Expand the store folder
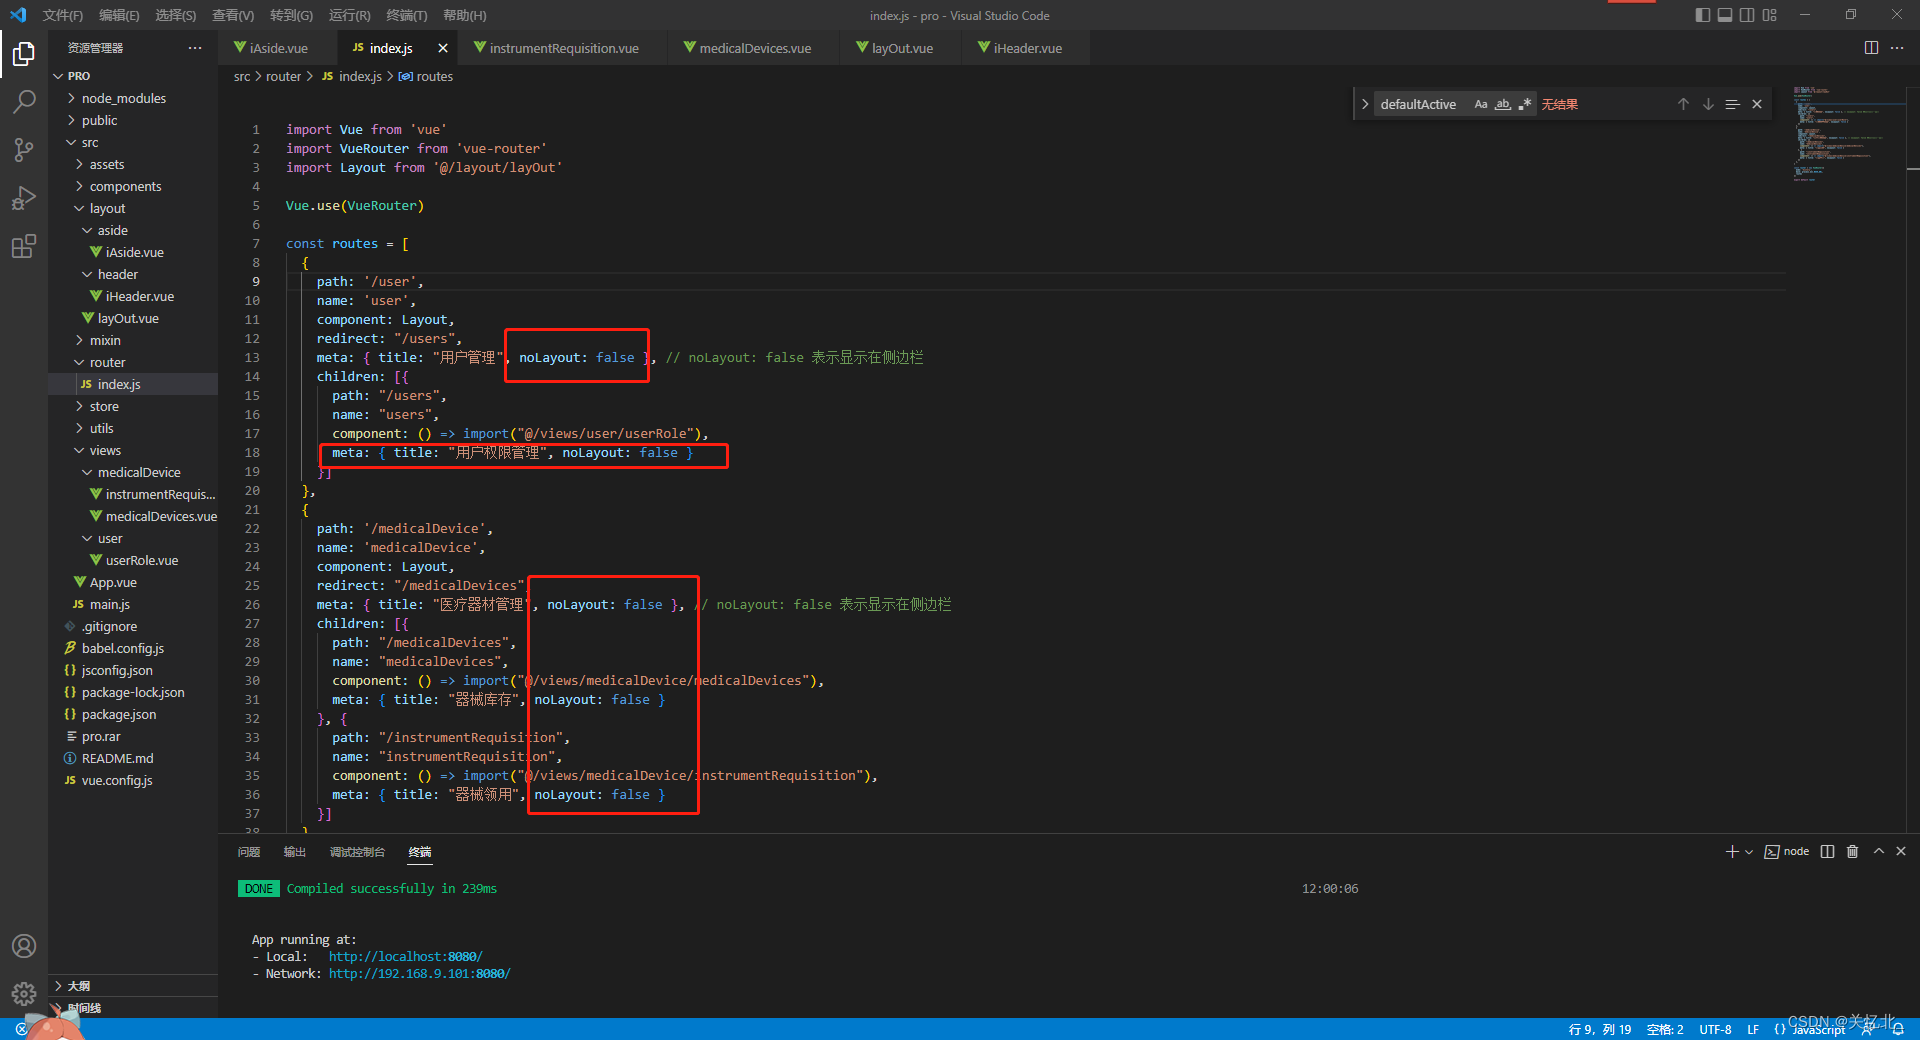The image size is (1920, 1040). tap(133, 406)
